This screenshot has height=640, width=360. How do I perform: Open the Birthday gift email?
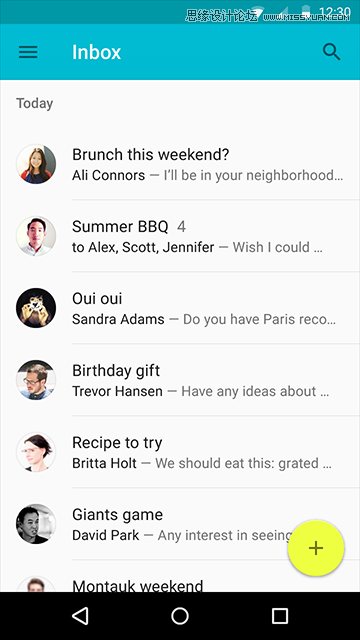[180, 380]
